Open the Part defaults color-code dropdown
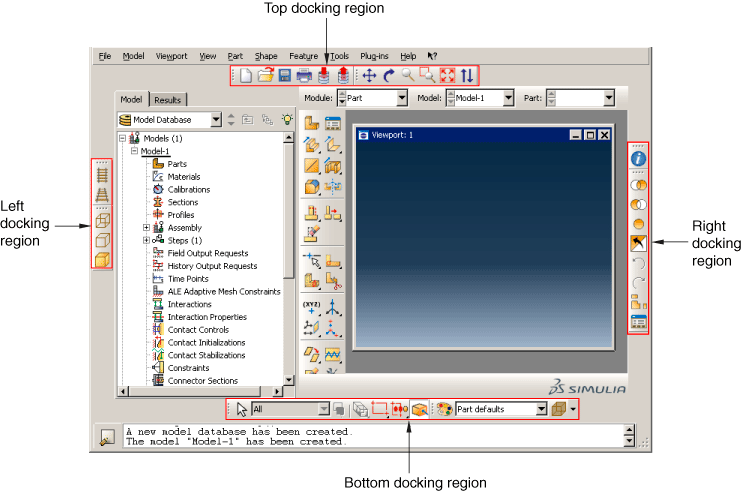742x491 pixels. 541,409
